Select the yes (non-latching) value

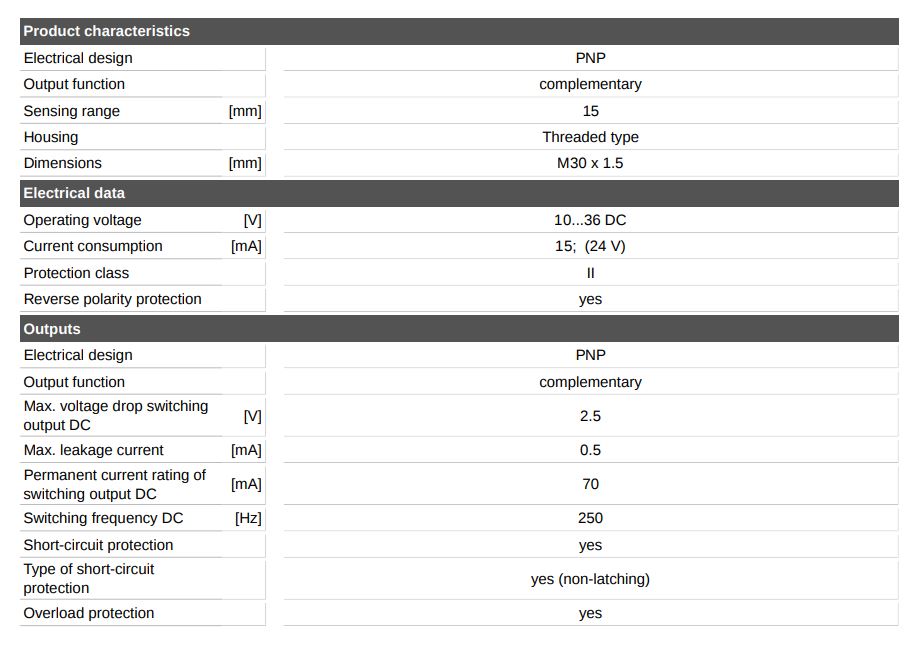pyautogui.click(x=590, y=579)
